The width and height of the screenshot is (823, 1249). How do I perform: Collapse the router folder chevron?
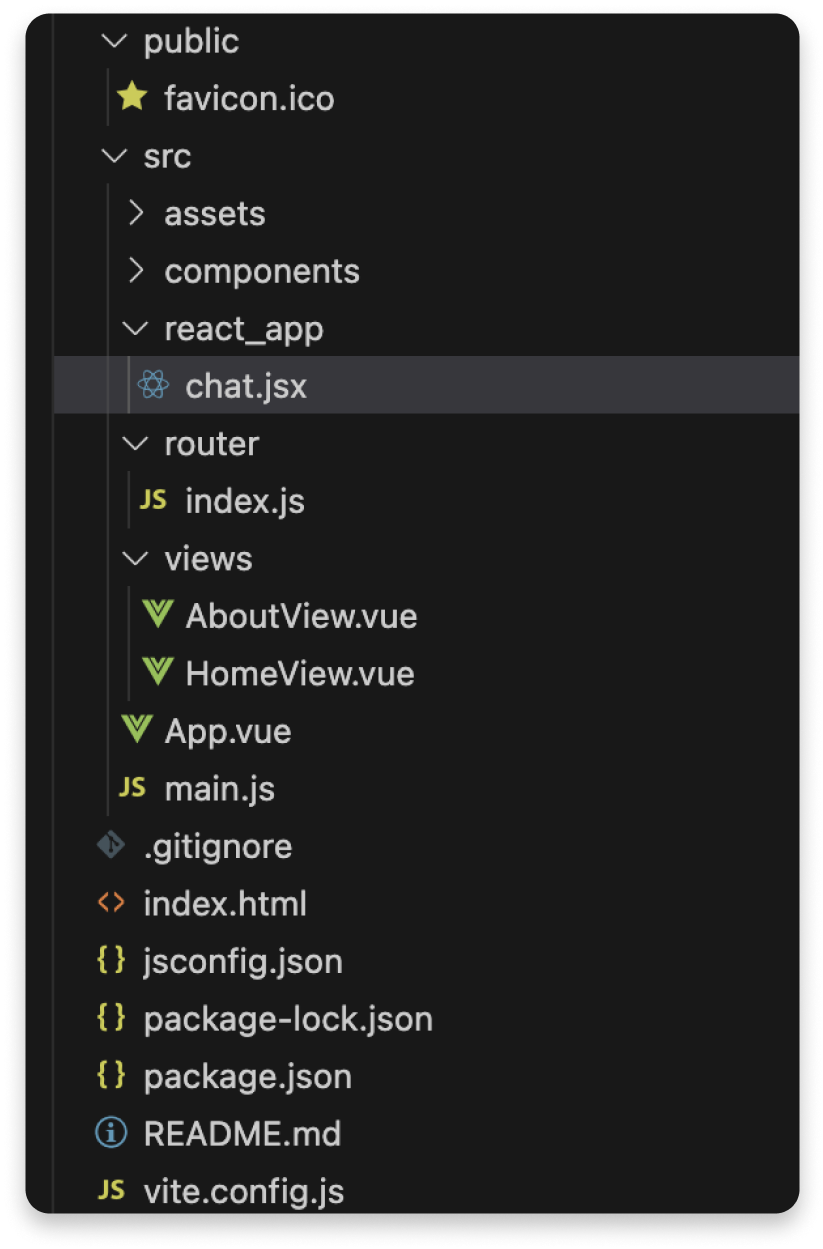point(137,443)
